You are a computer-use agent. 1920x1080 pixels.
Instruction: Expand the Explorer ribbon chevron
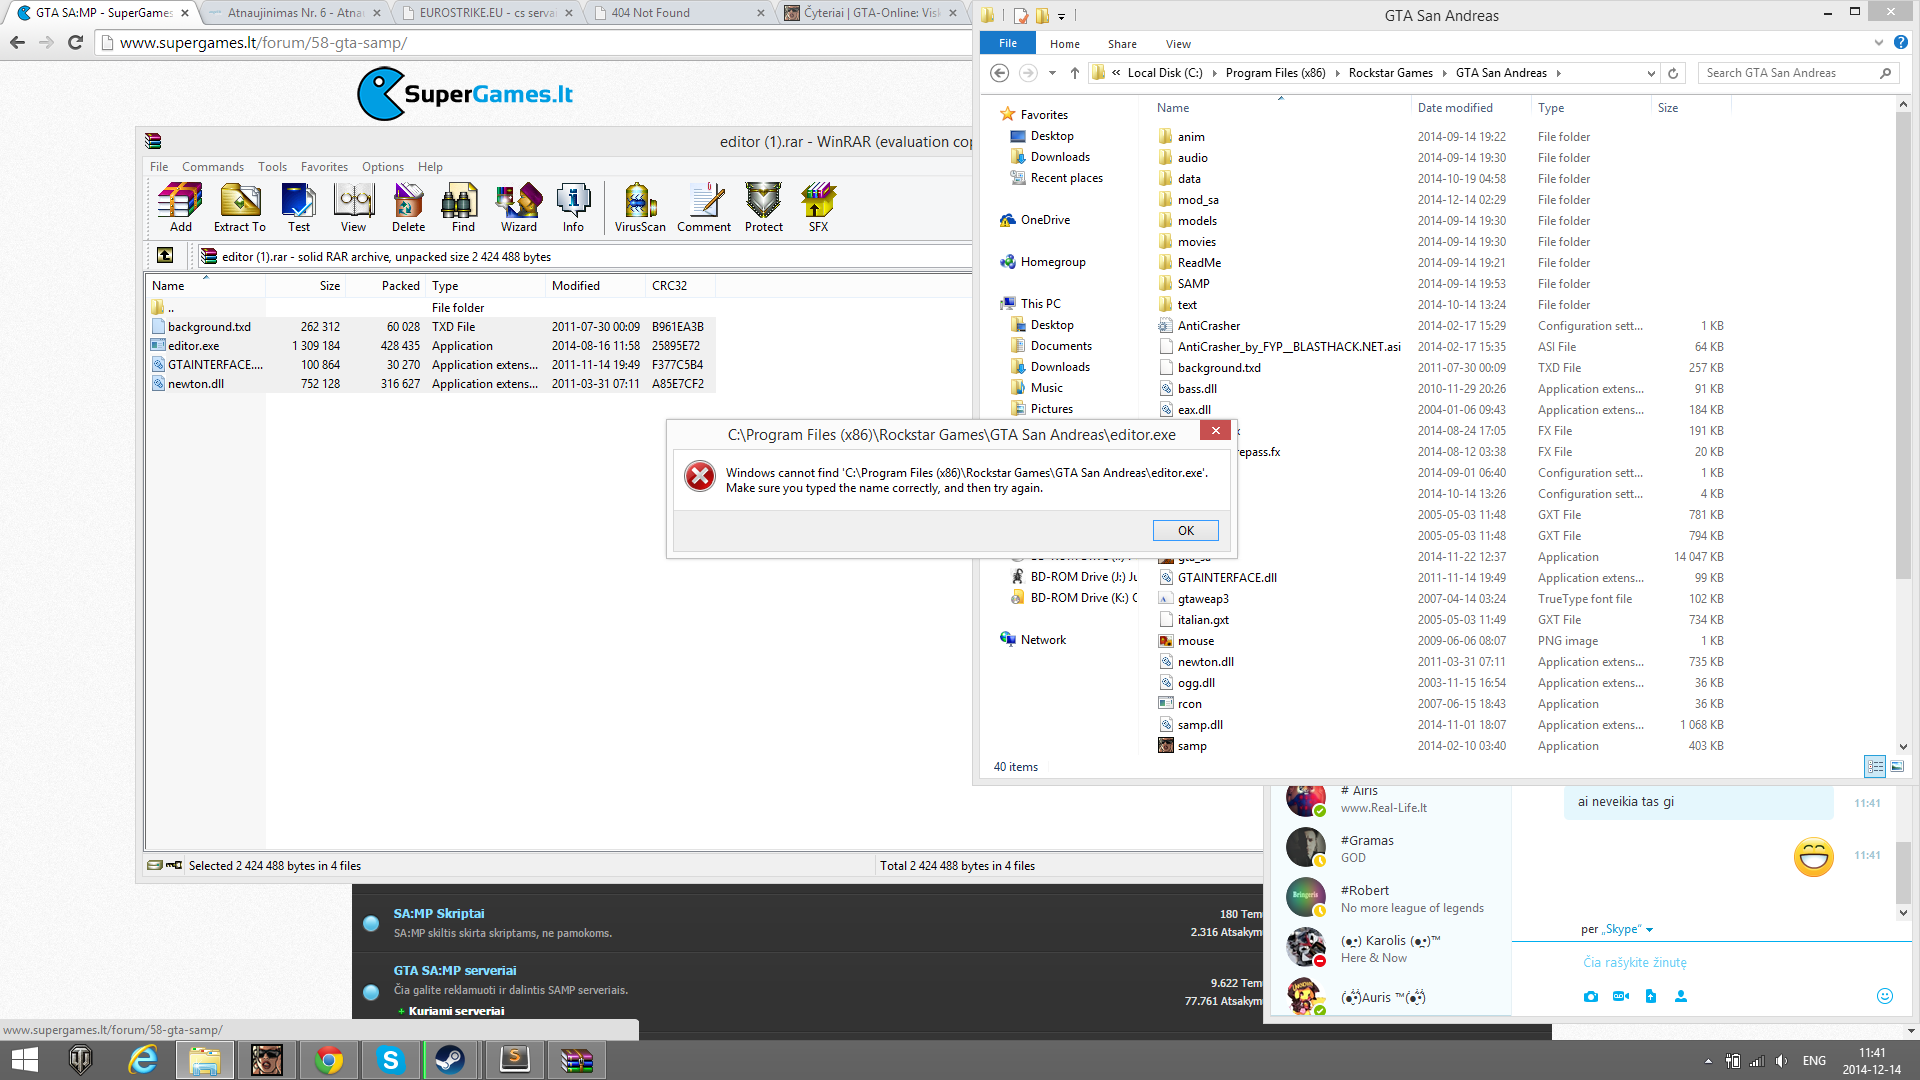click(1878, 43)
